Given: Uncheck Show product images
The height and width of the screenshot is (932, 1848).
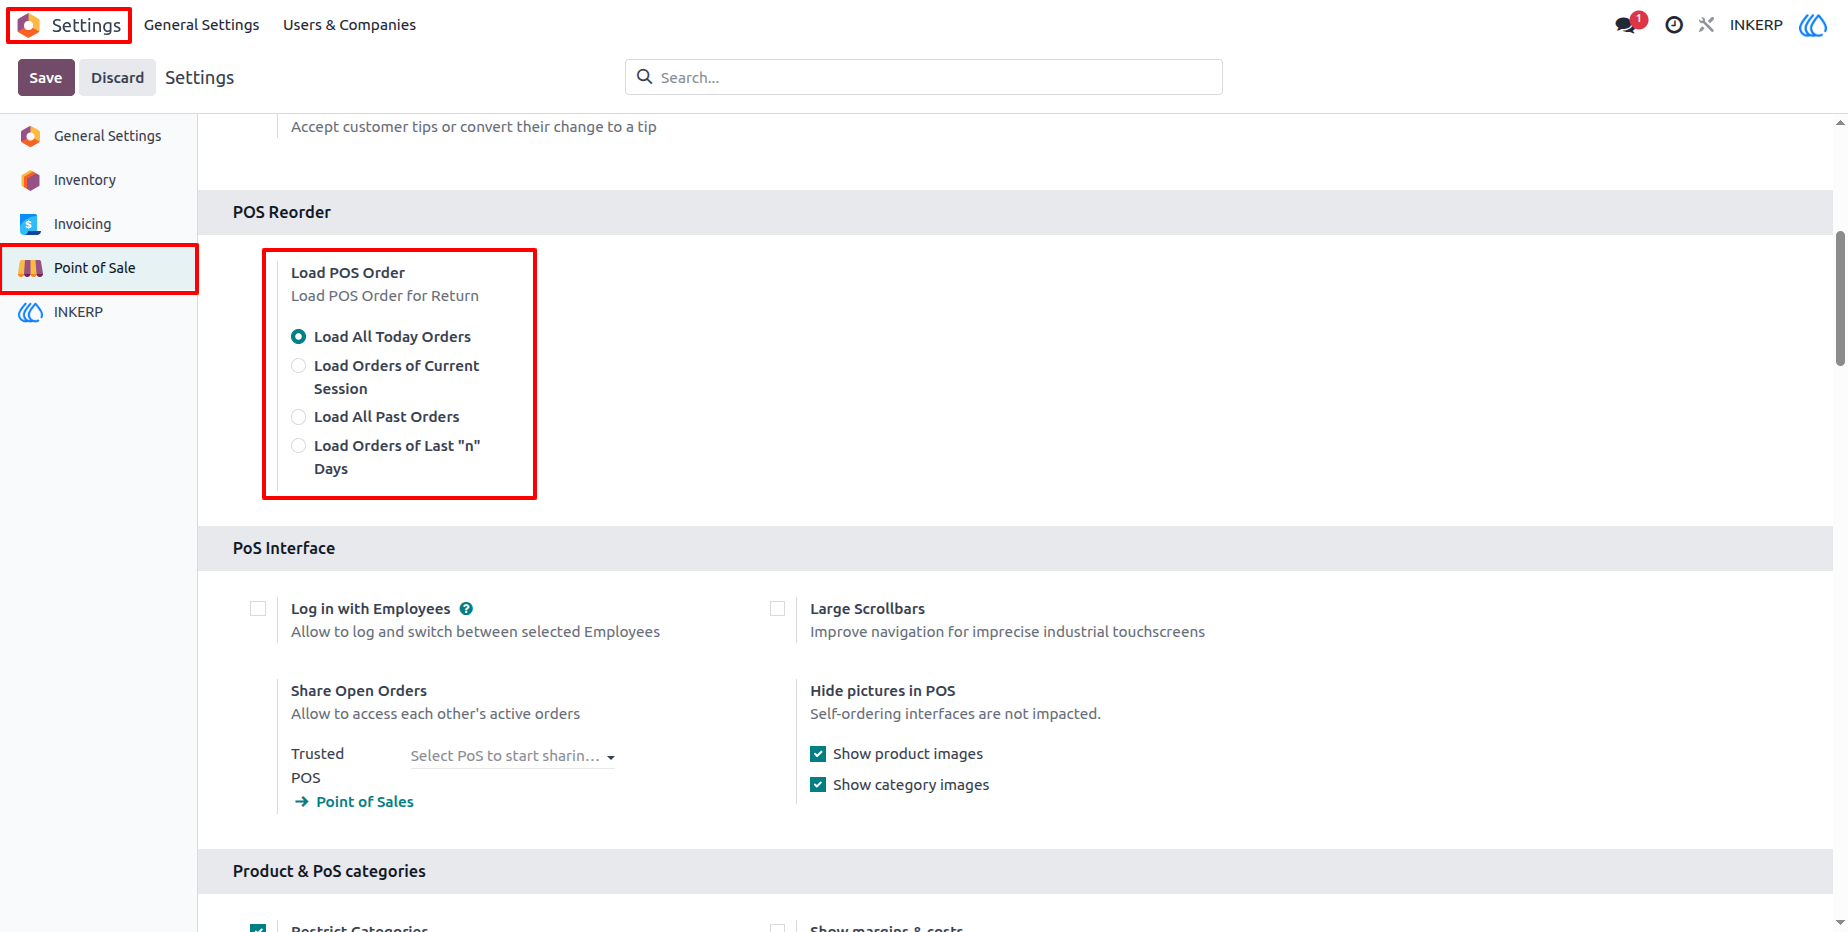Looking at the screenshot, I should coord(818,754).
